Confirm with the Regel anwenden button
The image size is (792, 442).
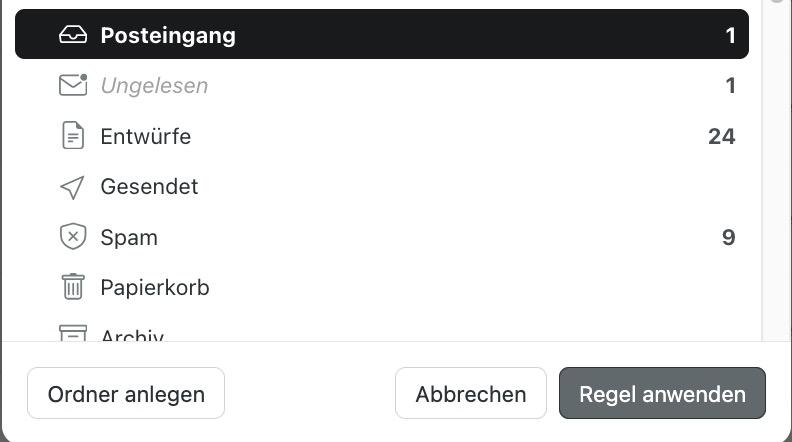point(662,394)
